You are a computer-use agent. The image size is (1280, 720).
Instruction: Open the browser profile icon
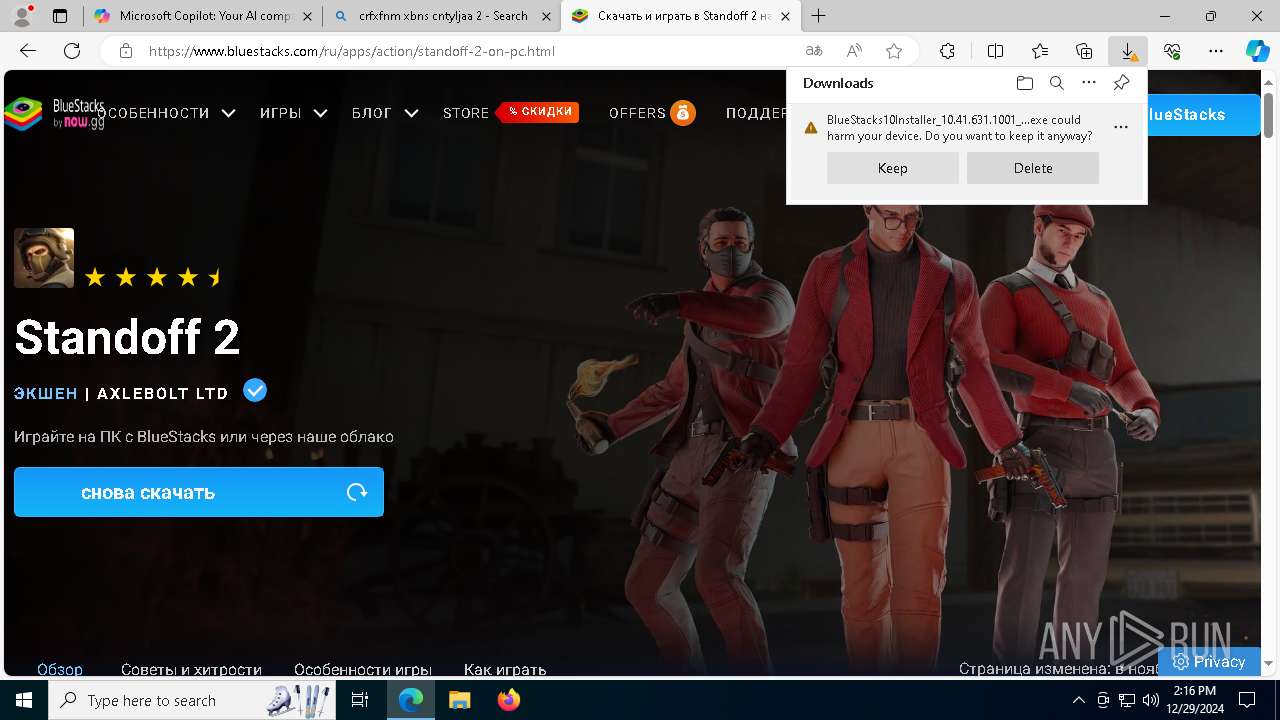(x=23, y=16)
